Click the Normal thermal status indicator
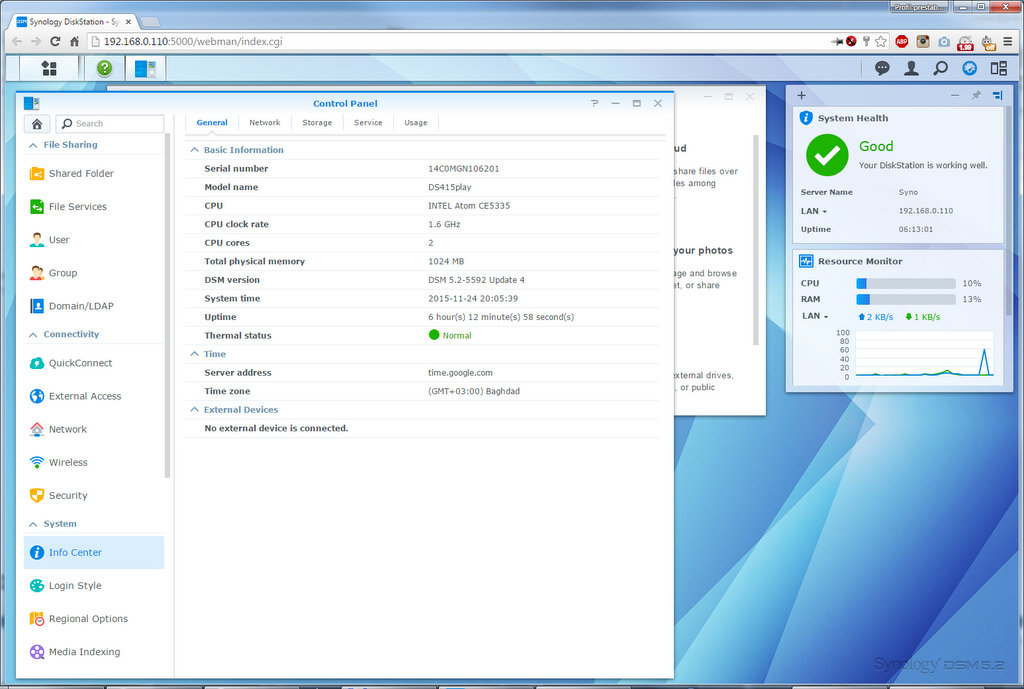This screenshot has height=689, width=1024. pyautogui.click(x=450, y=335)
